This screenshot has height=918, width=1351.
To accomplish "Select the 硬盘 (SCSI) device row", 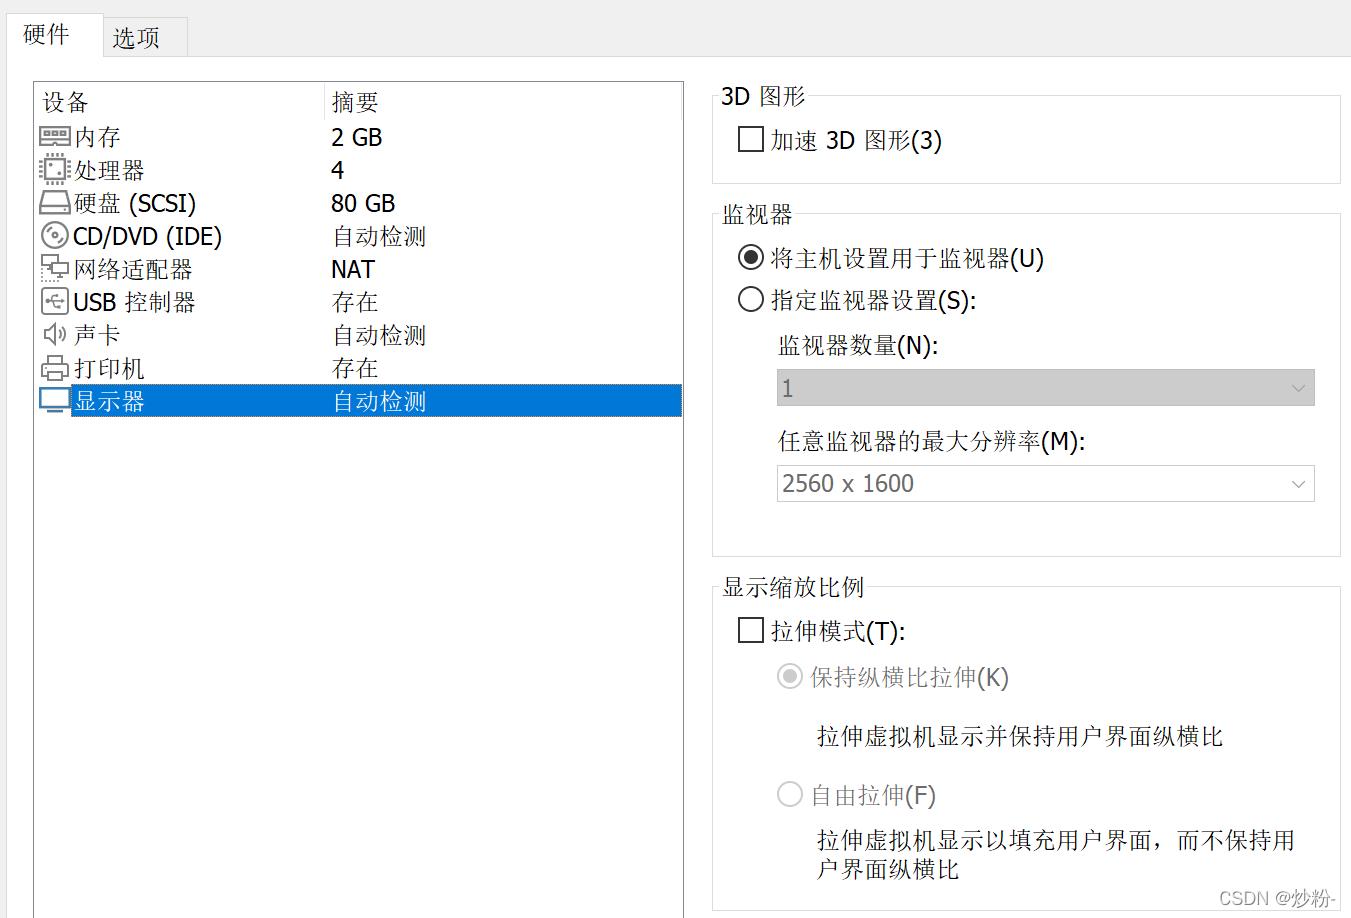I will (x=358, y=203).
